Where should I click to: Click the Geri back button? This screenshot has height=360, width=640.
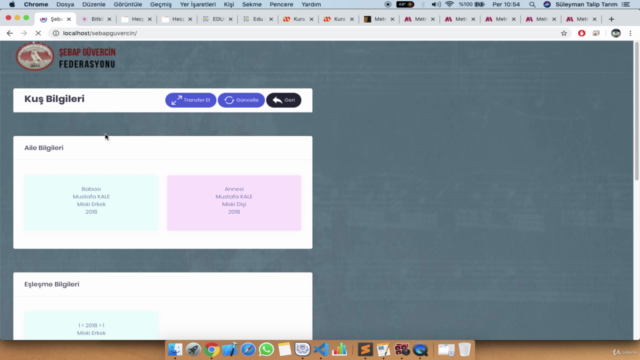point(284,100)
